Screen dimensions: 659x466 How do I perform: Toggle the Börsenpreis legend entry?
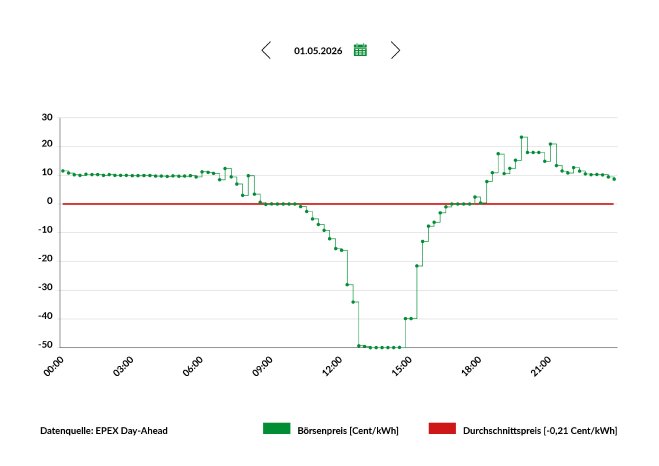331,430
